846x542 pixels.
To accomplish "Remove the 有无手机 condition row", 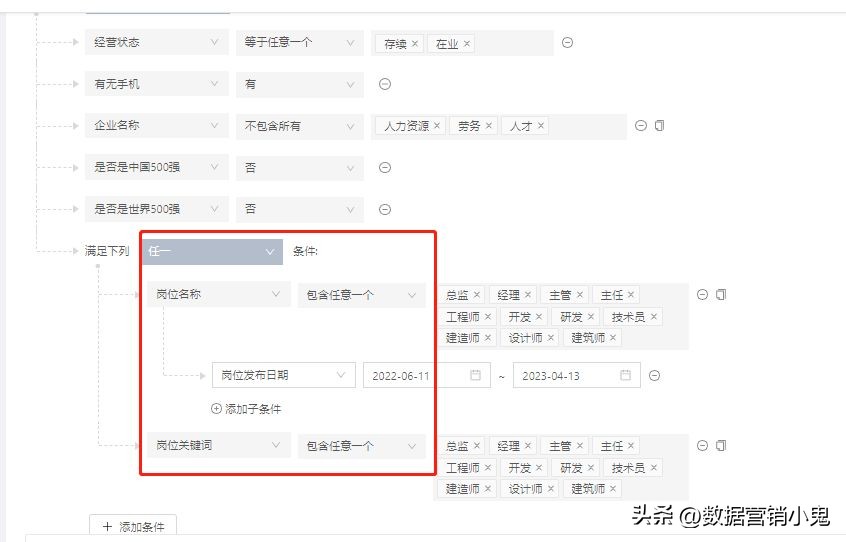I will 385,84.
